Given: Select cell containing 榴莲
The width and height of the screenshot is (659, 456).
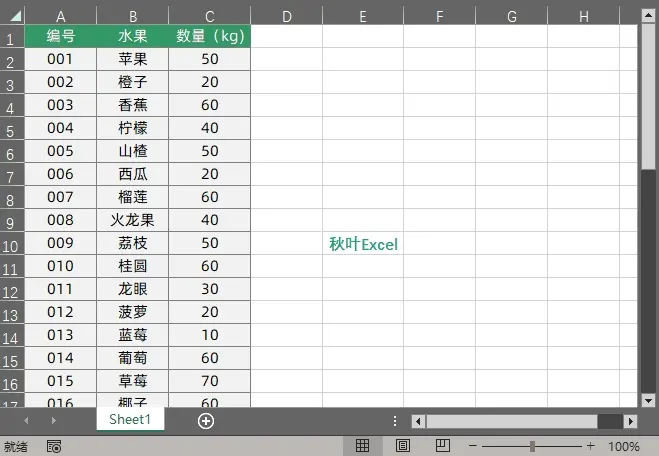Looking at the screenshot, I should pos(133,197).
